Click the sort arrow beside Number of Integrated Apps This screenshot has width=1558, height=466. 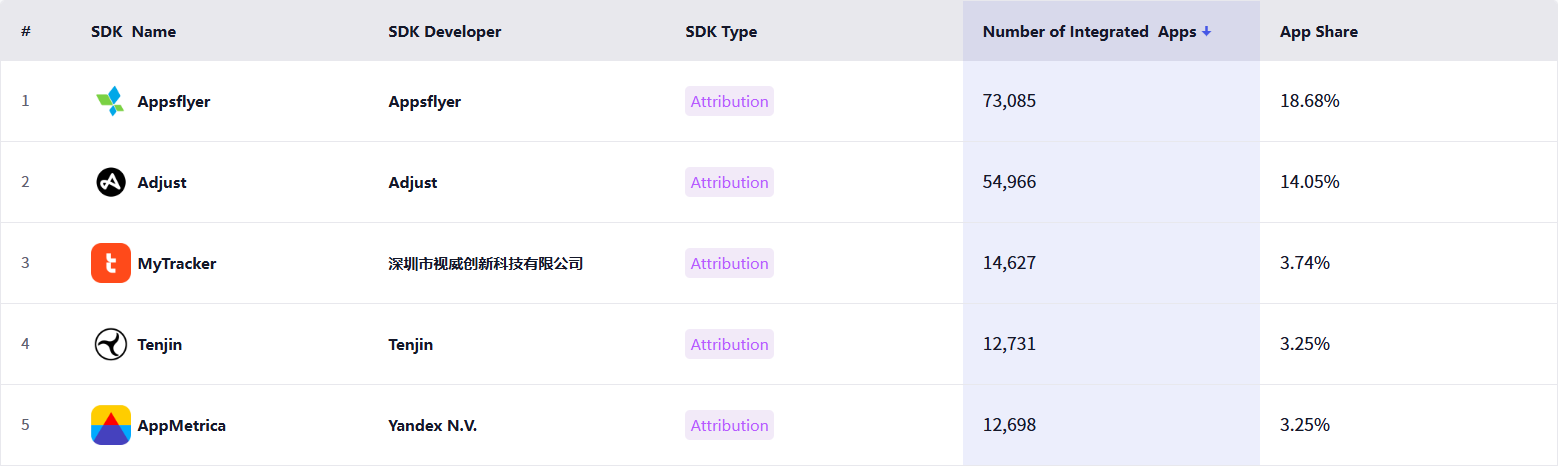[x=1207, y=32]
